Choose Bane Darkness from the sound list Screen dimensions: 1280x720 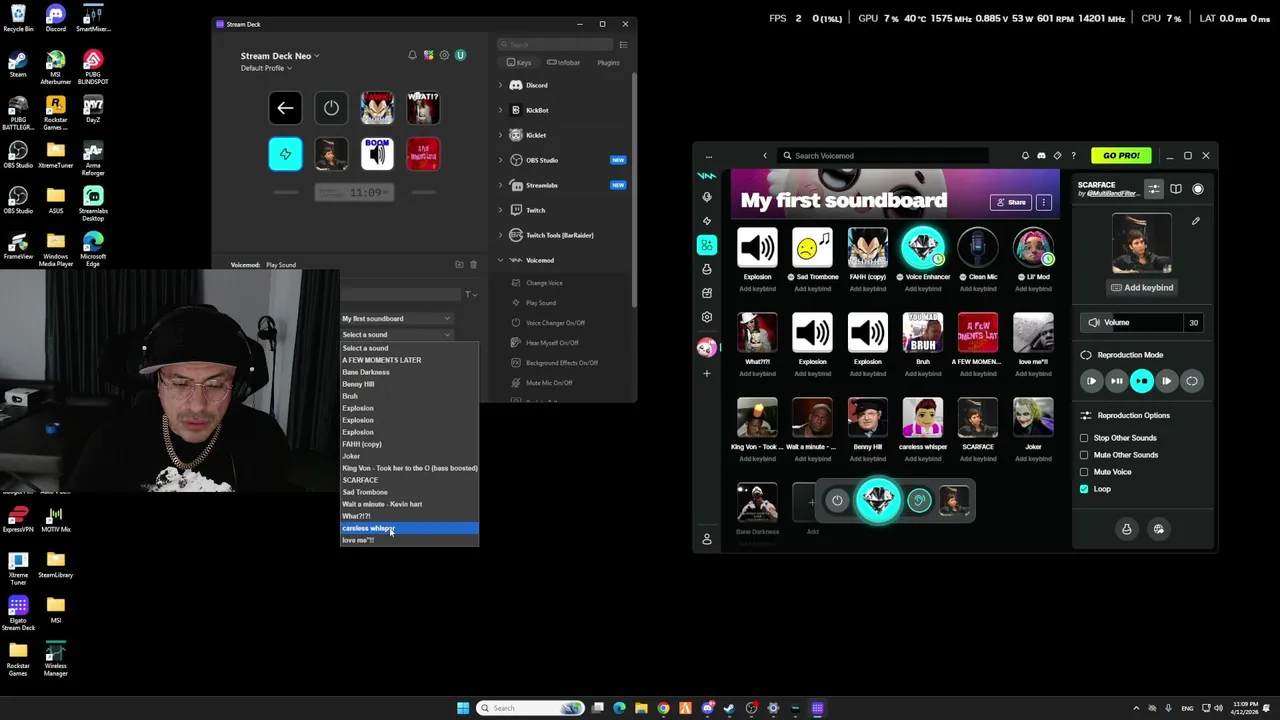click(409, 372)
